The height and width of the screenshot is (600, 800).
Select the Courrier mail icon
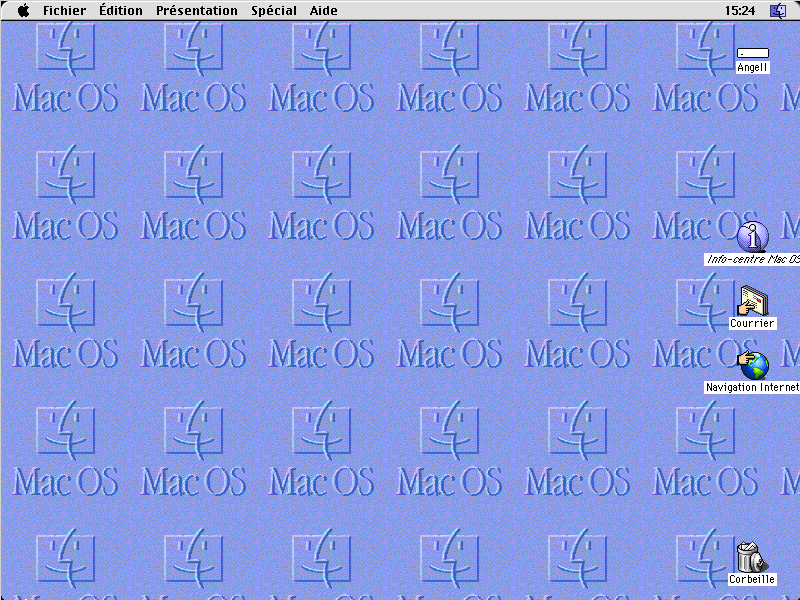753,301
